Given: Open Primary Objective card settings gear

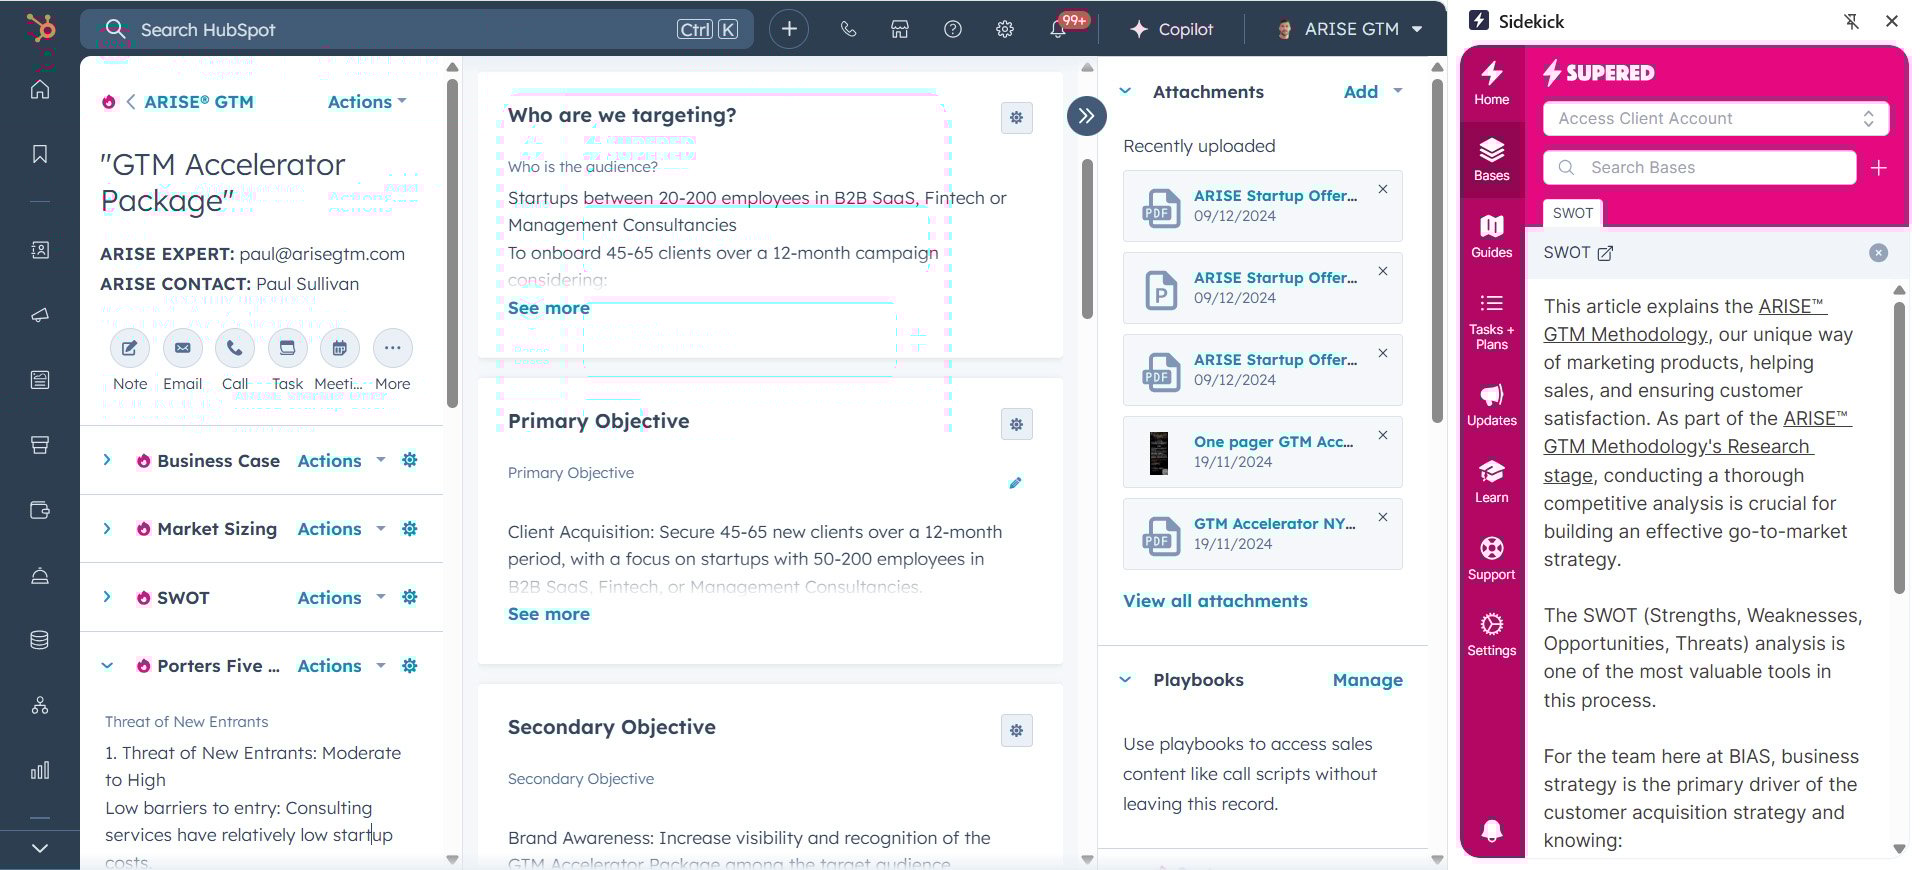Looking at the screenshot, I should (x=1016, y=424).
